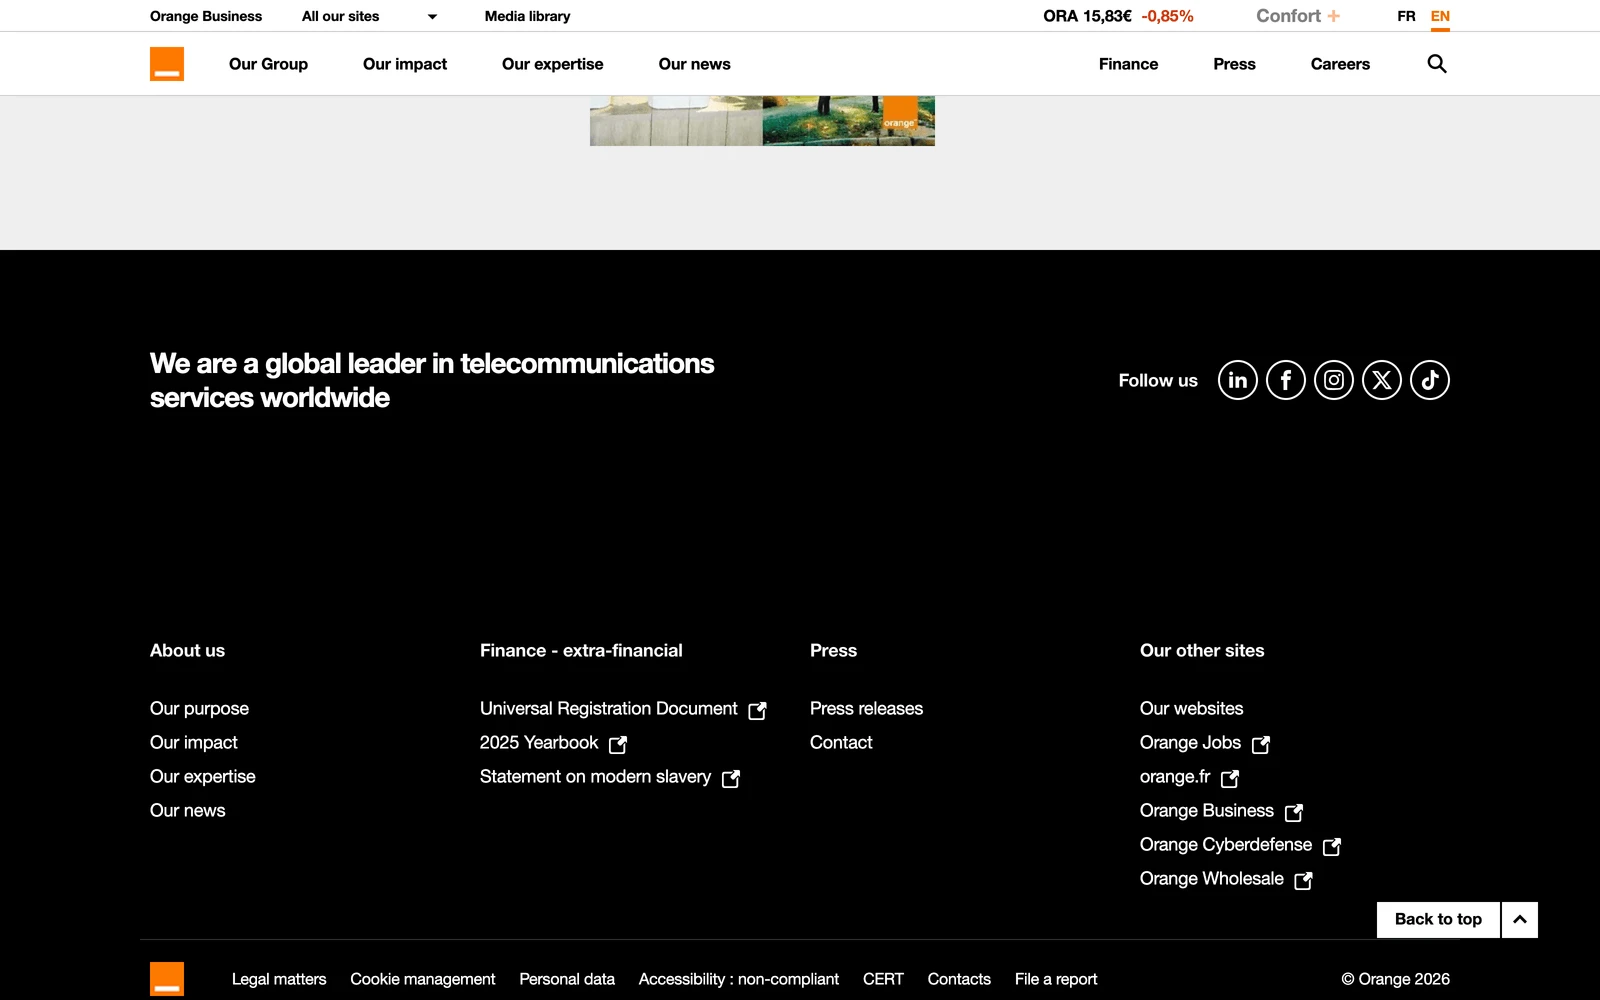Open Personal data link
The height and width of the screenshot is (1000, 1600).
[567, 979]
